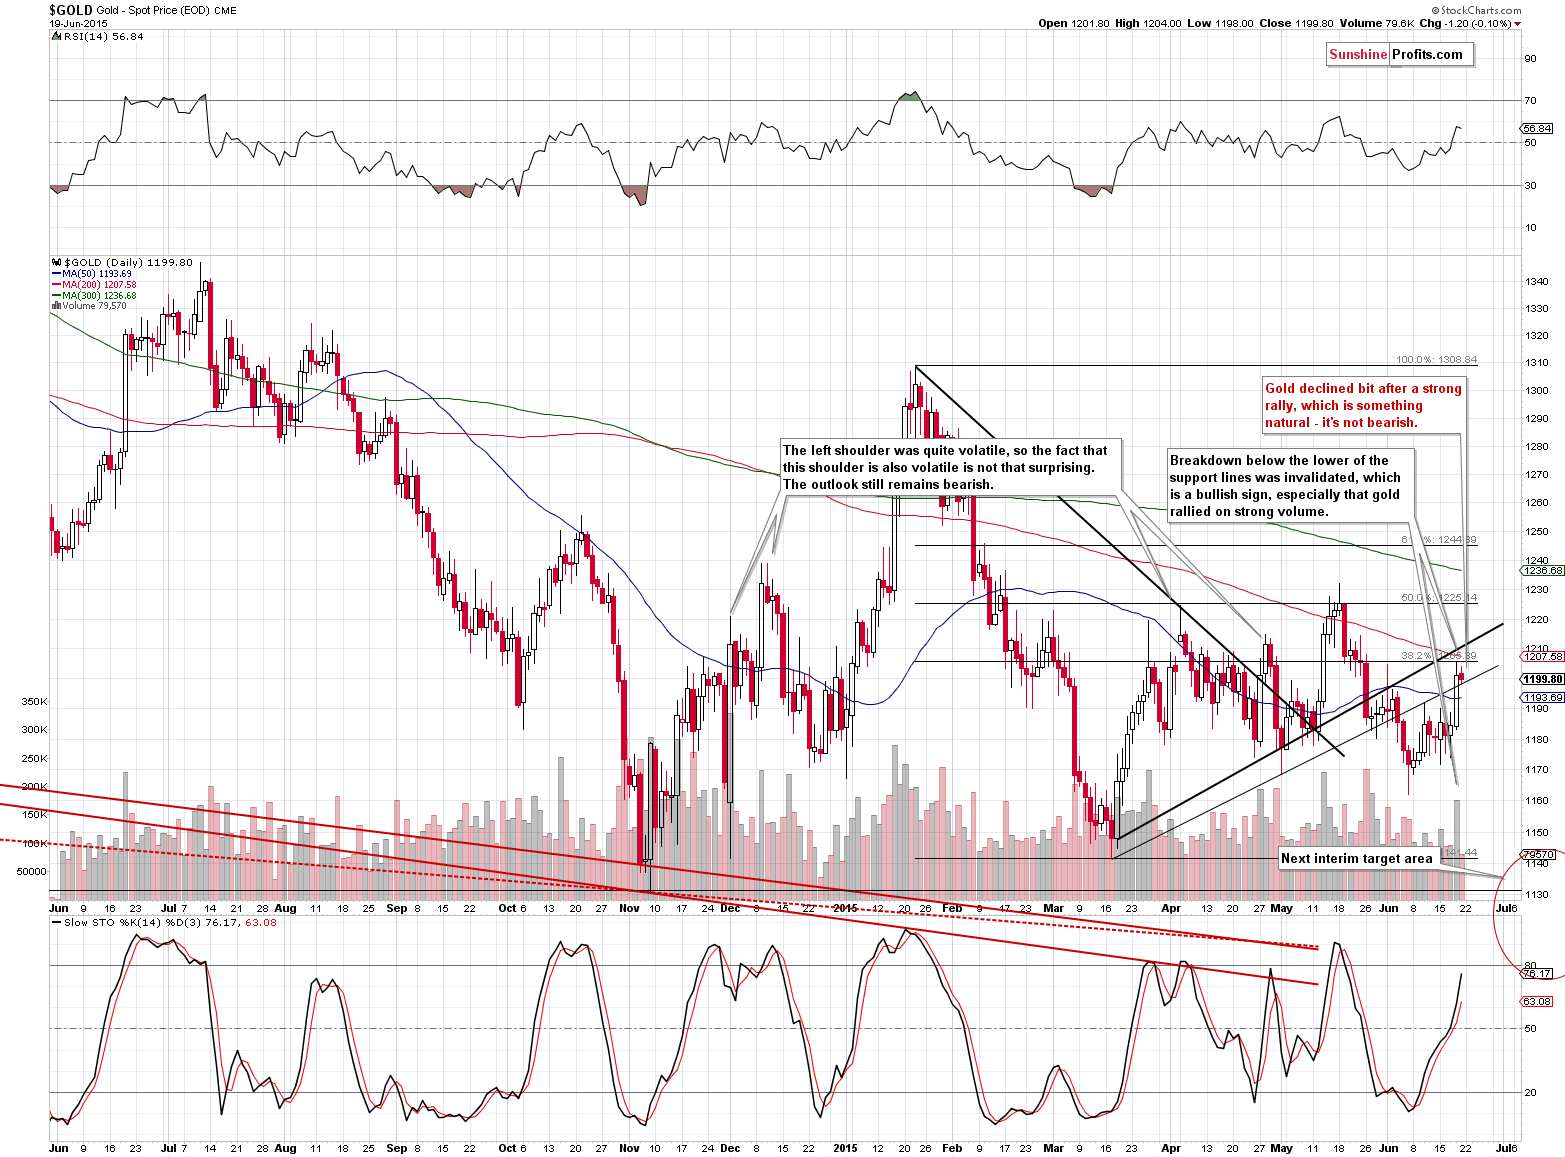Click the 2015 label below the stochastic panel
The width and height of the screenshot is (1565, 1157).
(x=846, y=1148)
